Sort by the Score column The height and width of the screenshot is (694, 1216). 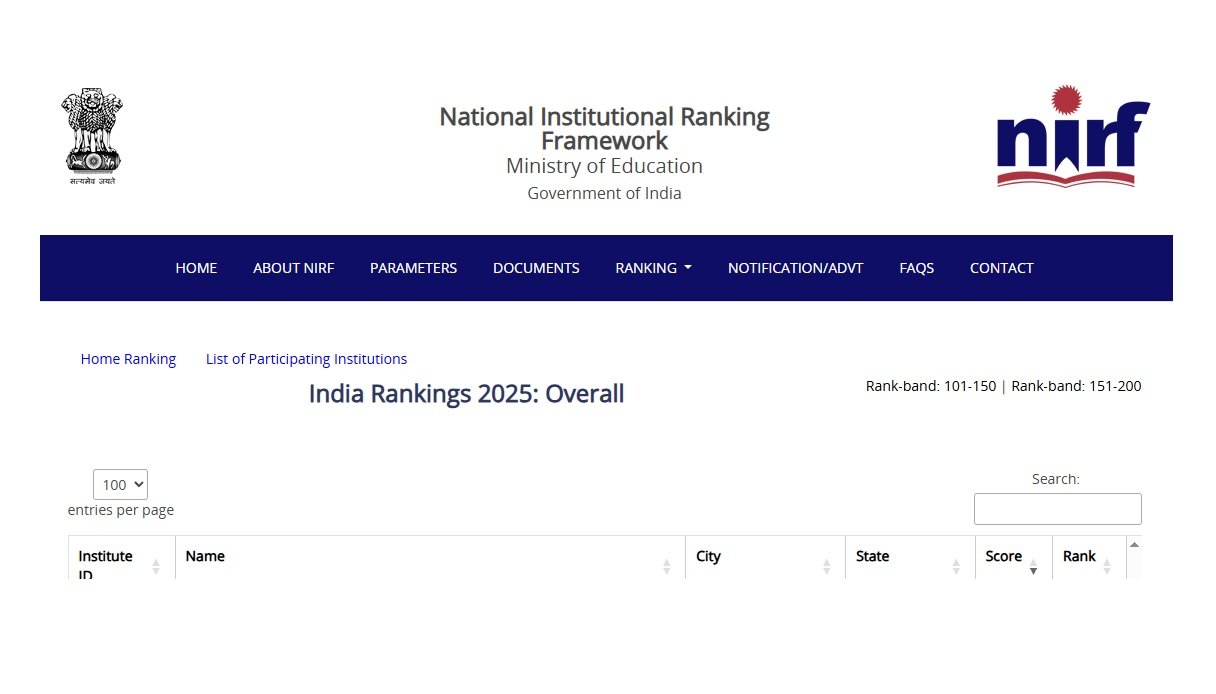[x=1034, y=564]
